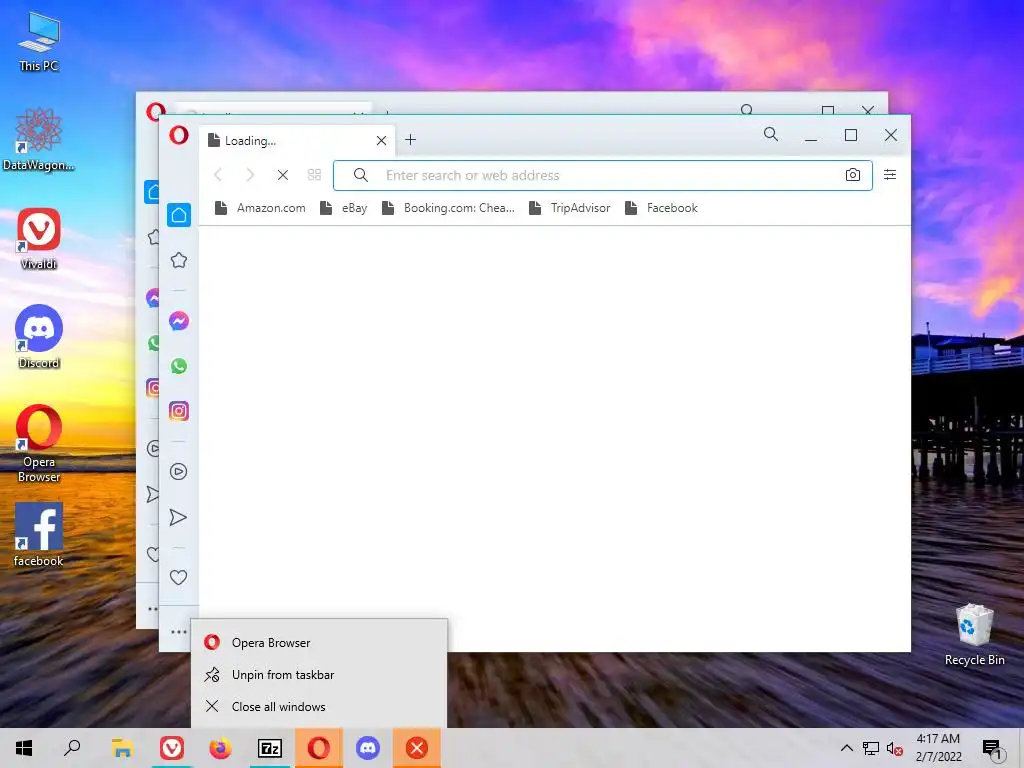This screenshot has width=1024, height=768.
Task: Open the network icon in the system tray
Action: 871,748
